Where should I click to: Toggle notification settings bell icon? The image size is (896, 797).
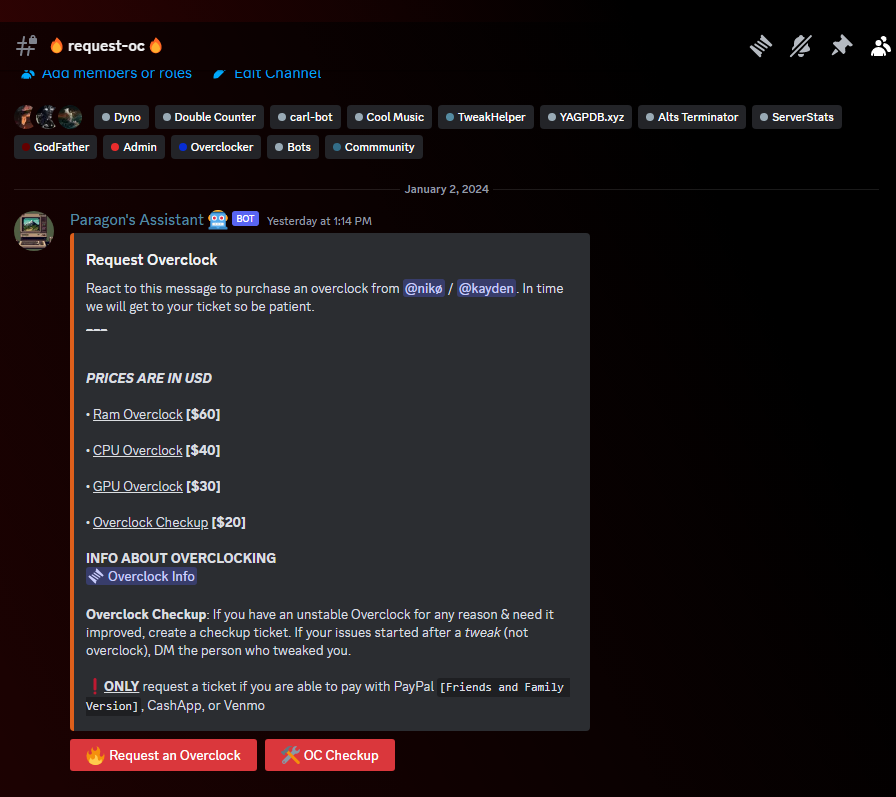[801, 46]
